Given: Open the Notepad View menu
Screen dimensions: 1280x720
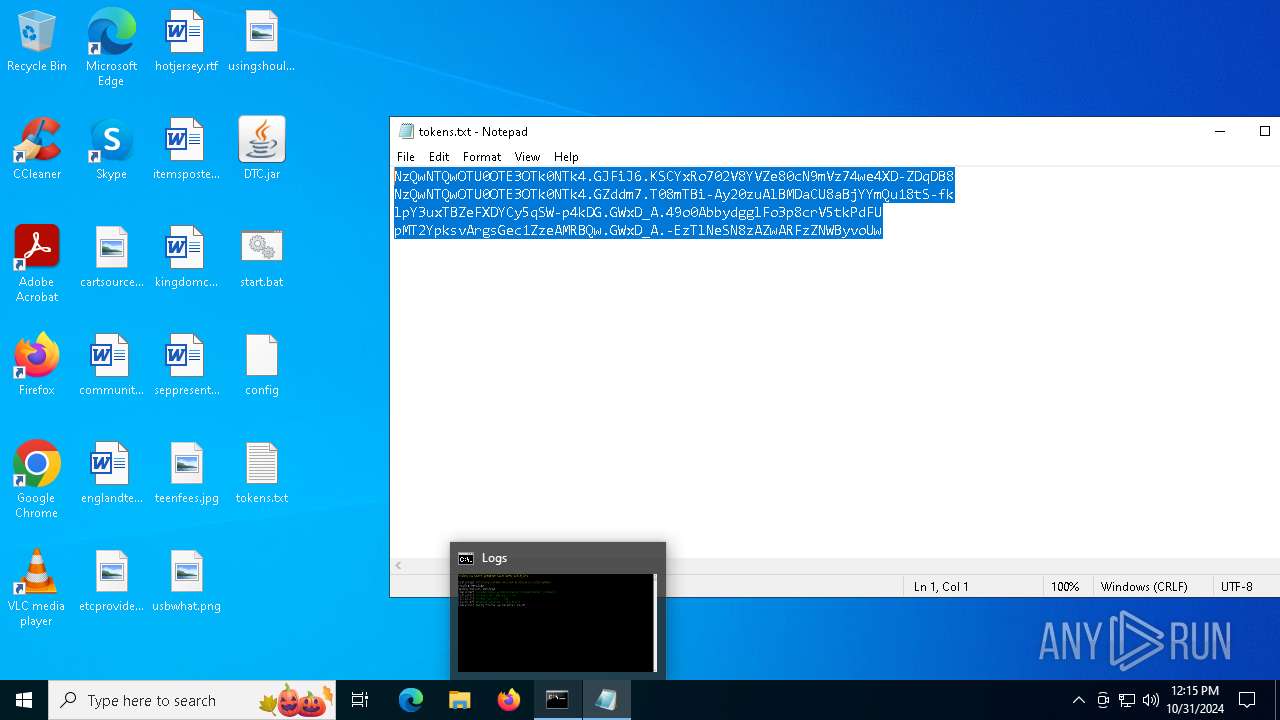Looking at the screenshot, I should [x=527, y=157].
